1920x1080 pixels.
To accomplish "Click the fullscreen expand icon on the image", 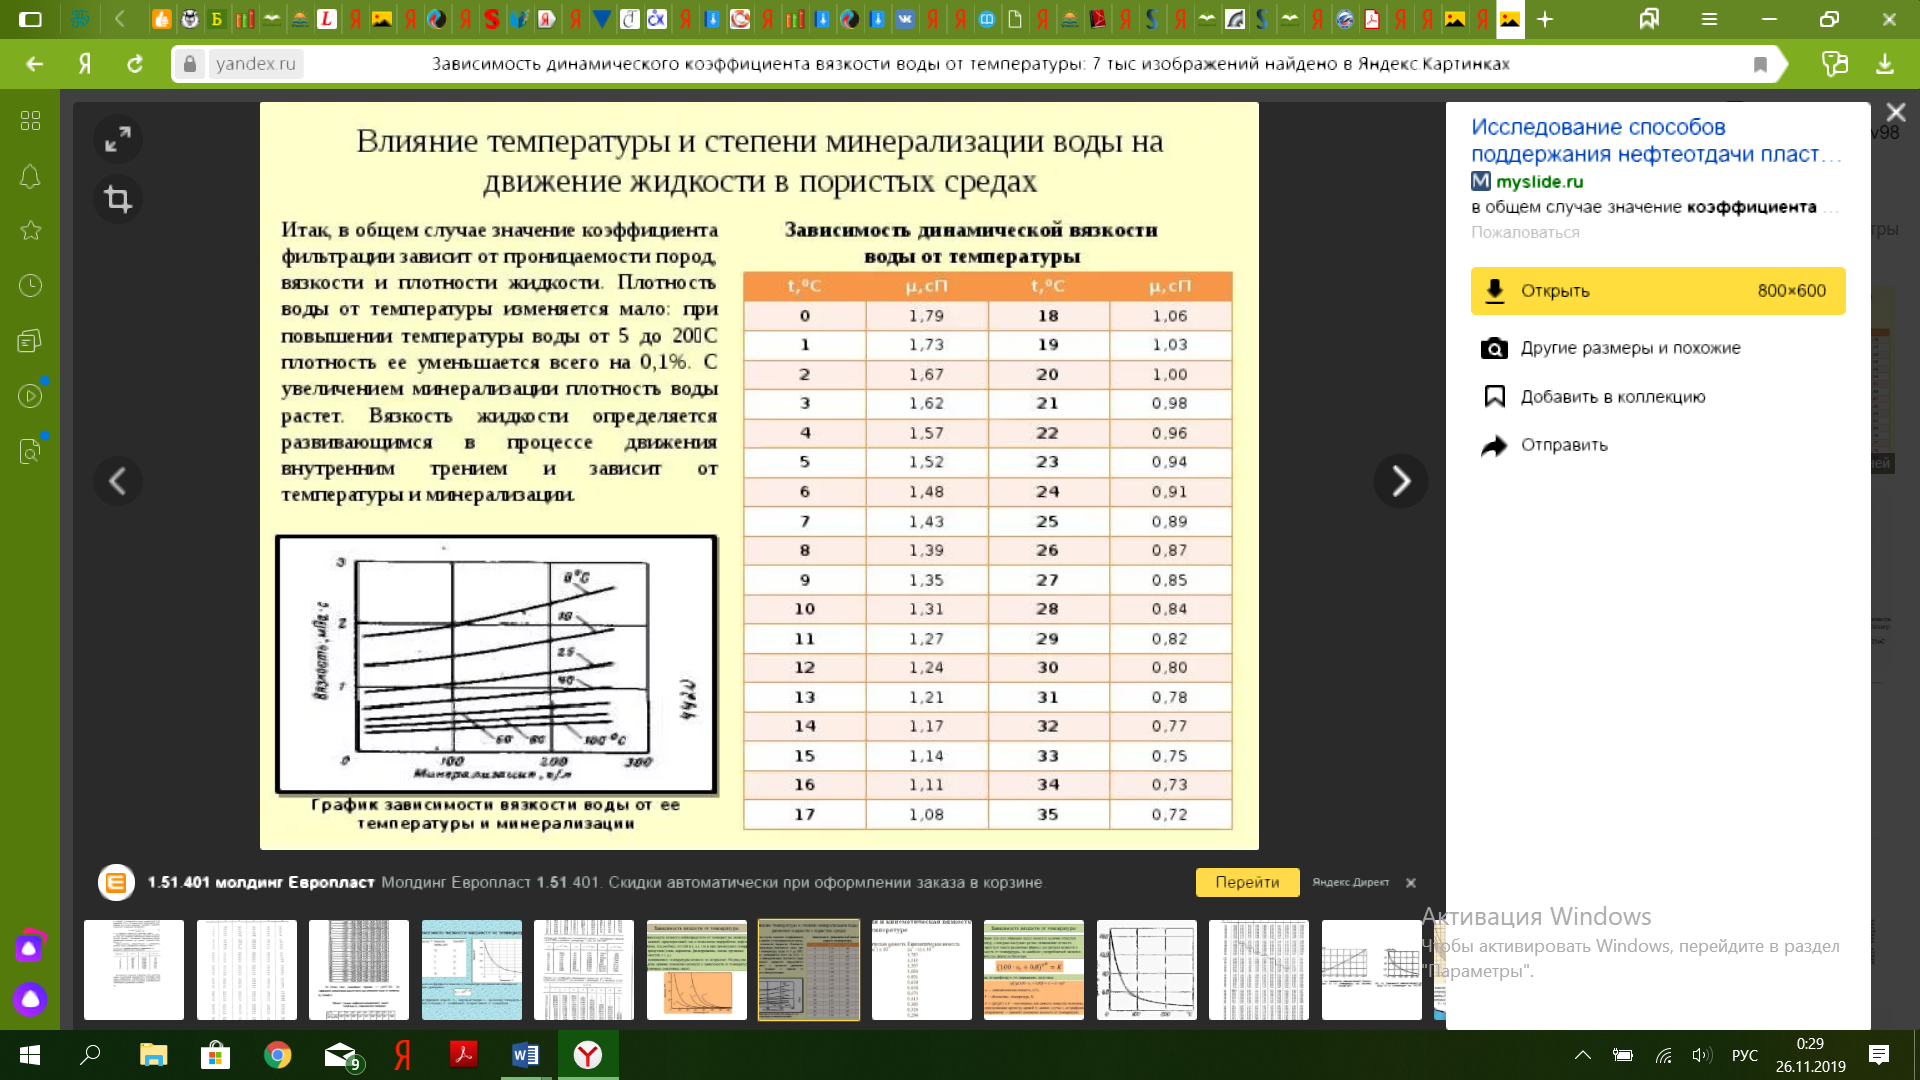I will pyautogui.click(x=118, y=139).
